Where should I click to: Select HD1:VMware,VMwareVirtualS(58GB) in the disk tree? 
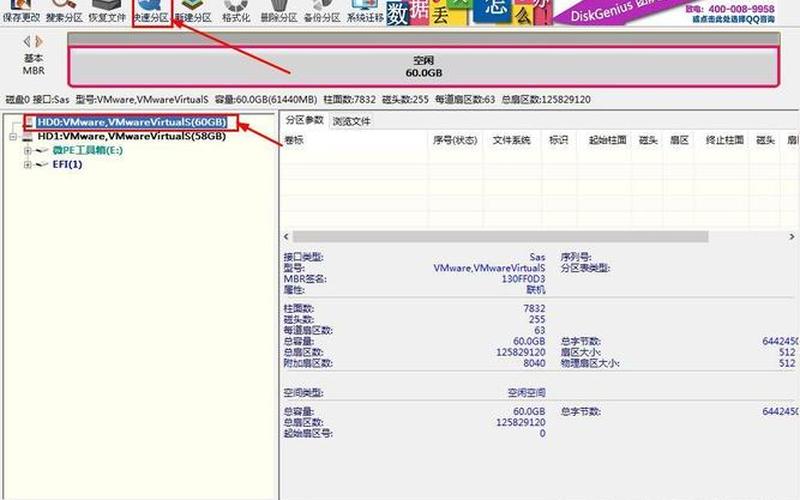point(132,136)
